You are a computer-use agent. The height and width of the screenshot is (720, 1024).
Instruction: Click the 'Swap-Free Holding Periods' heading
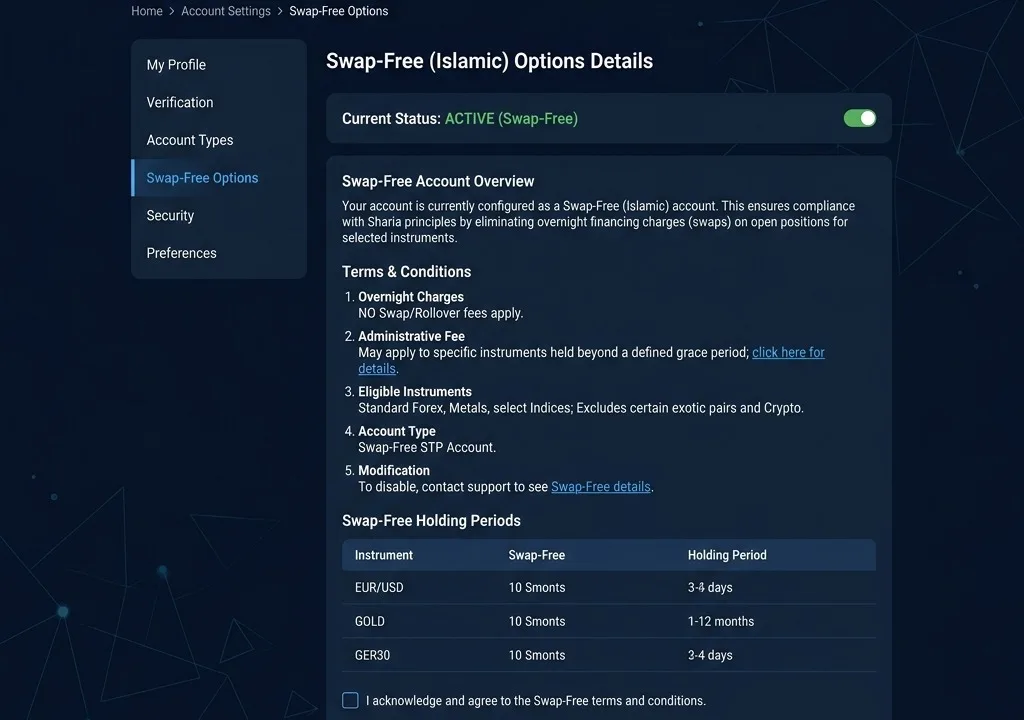pos(431,521)
